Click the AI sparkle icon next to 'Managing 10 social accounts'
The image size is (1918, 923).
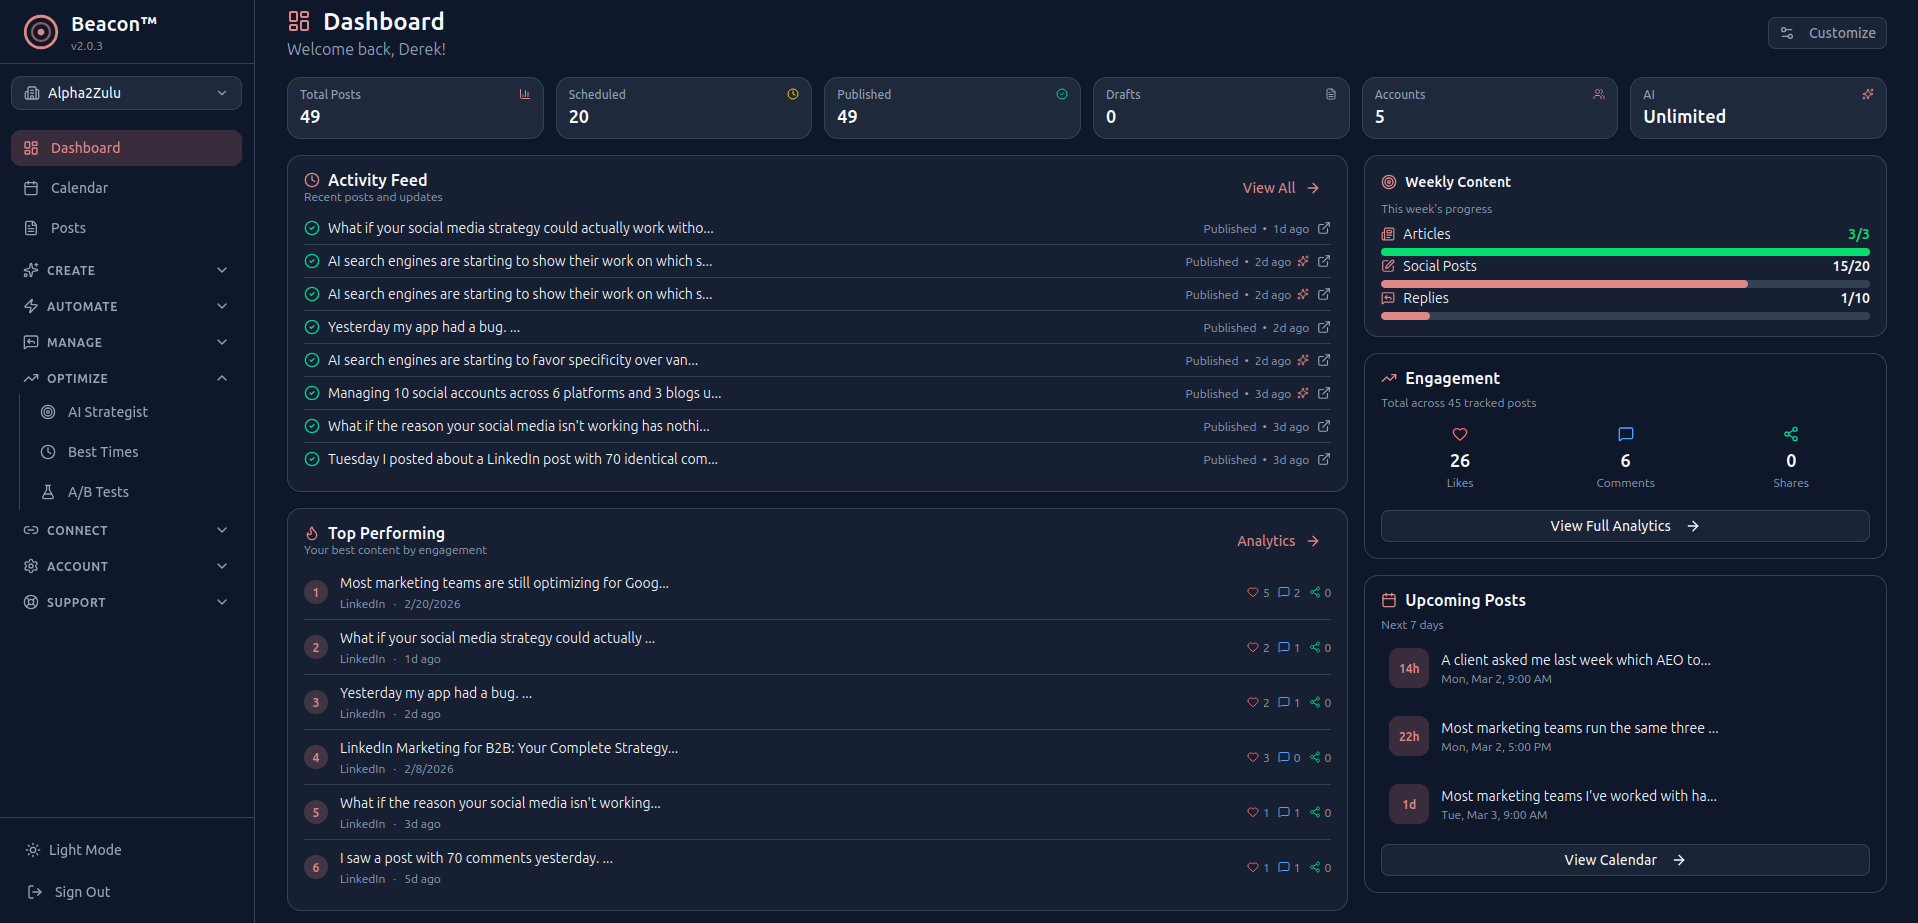[1304, 393]
